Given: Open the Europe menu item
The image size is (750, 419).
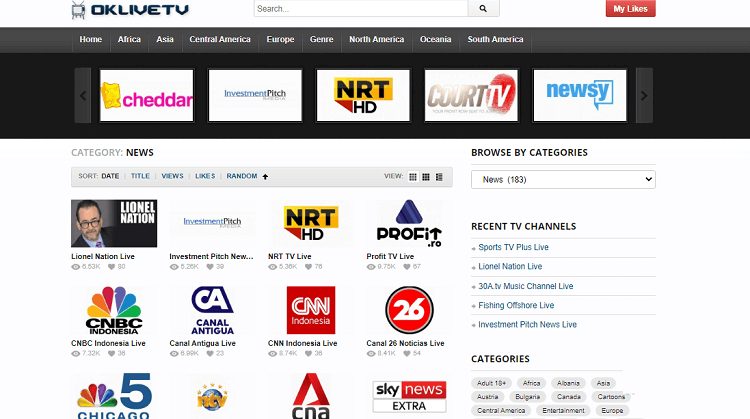Looking at the screenshot, I should point(280,40).
